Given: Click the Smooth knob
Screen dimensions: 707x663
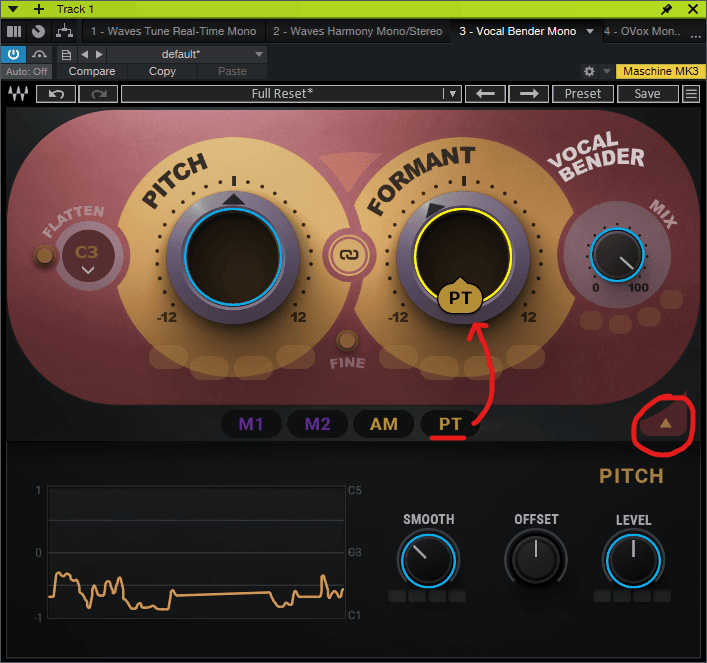Looking at the screenshot, I should tap(428, 561).
